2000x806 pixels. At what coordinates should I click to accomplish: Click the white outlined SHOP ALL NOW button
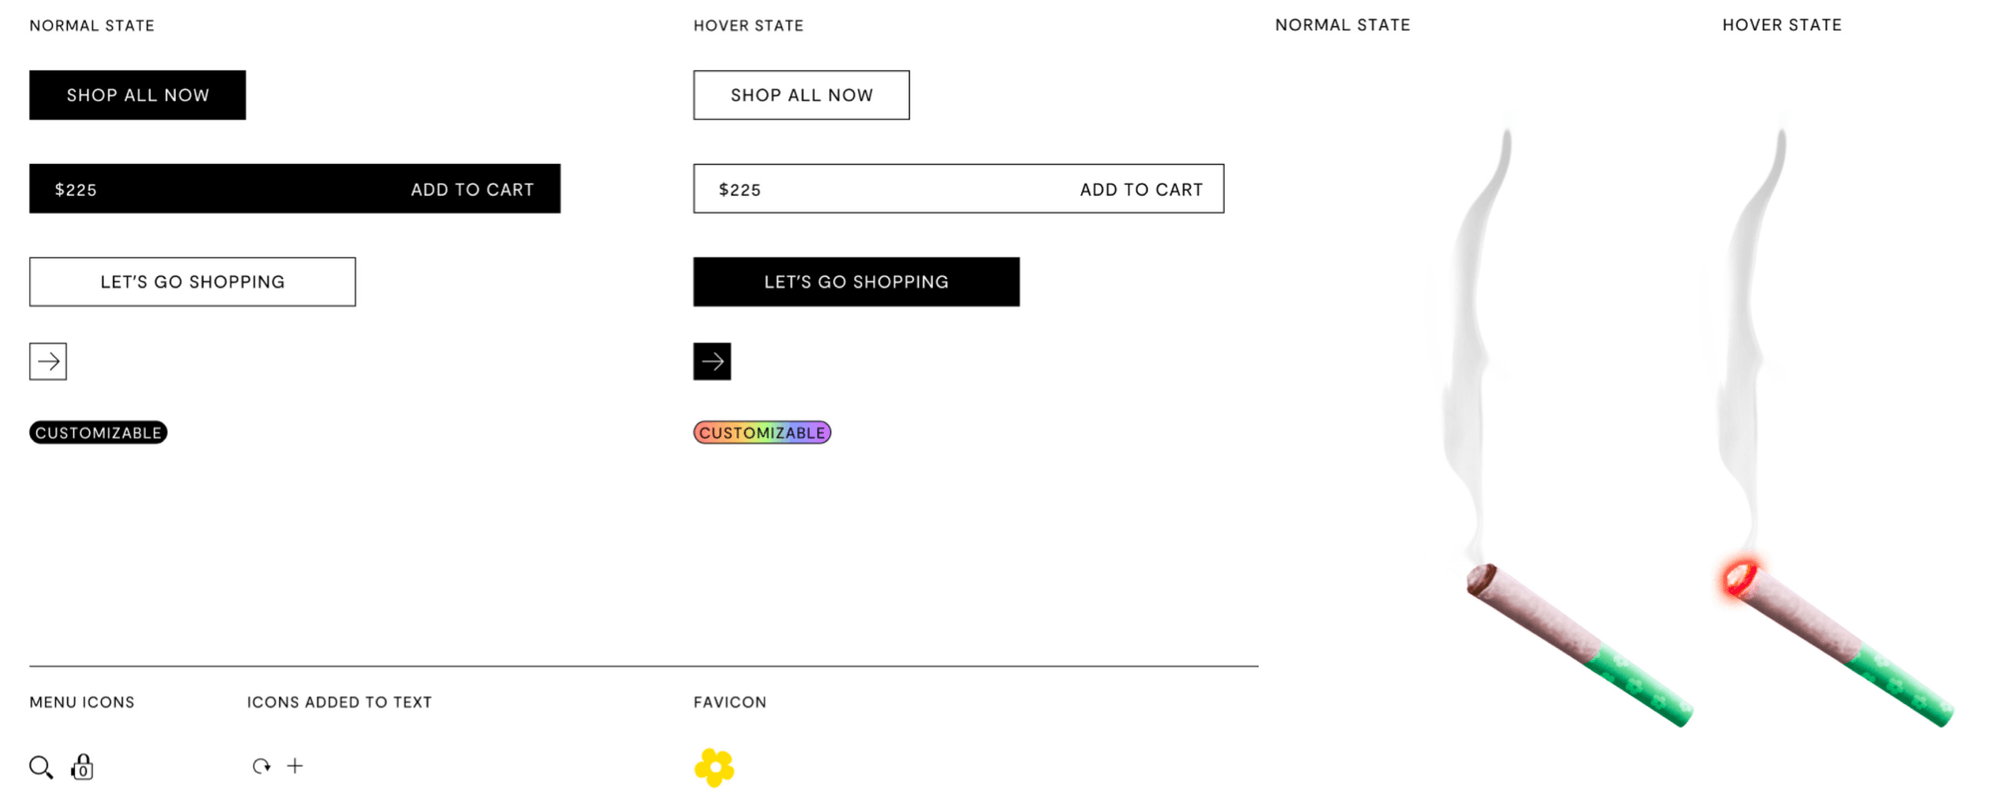tap(801, 95)
